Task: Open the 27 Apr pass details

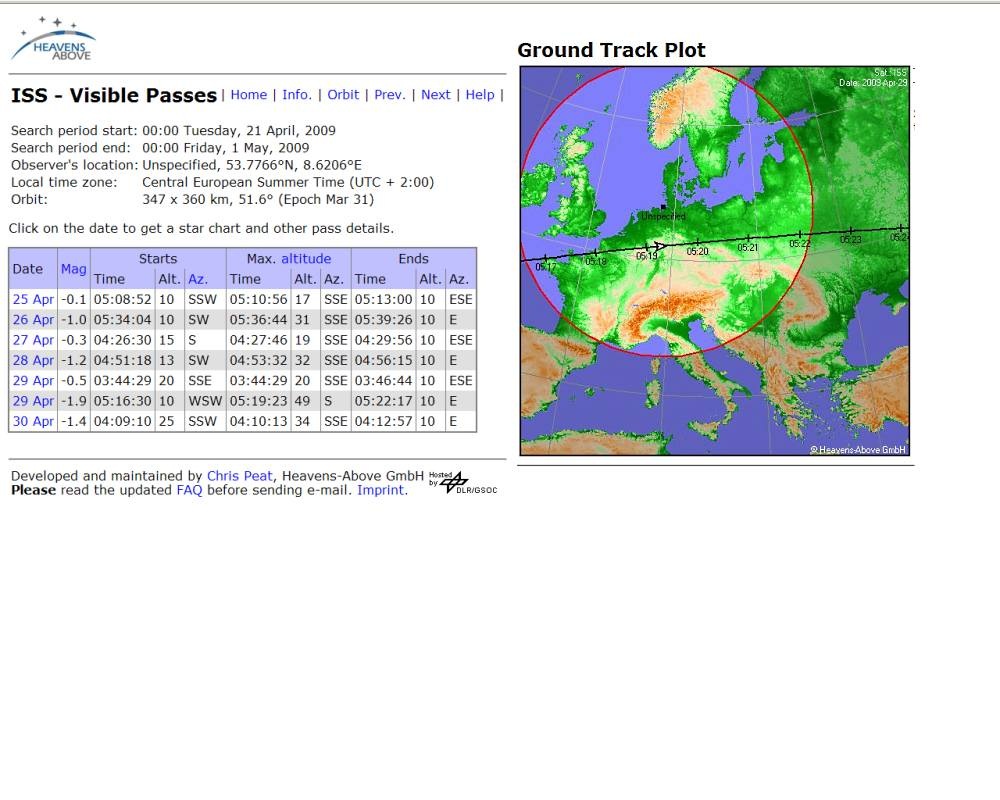Action: point(33,340)
